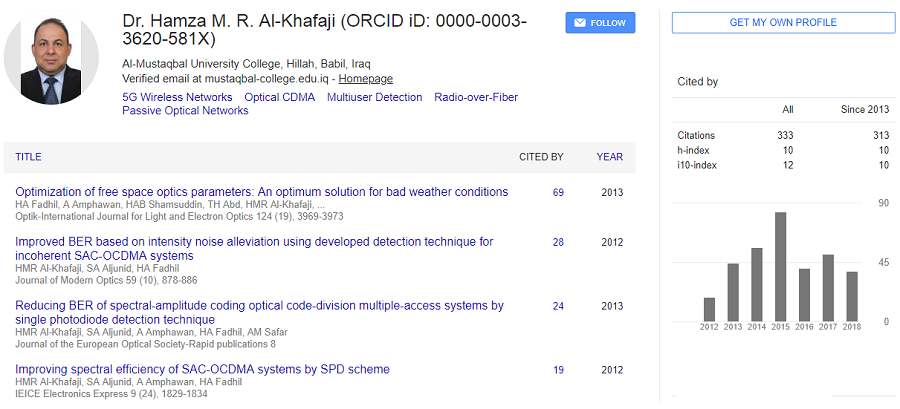The image size is (900, 409).
Task: Select the Optical CDMA interest link
Action: click(280, 98)
